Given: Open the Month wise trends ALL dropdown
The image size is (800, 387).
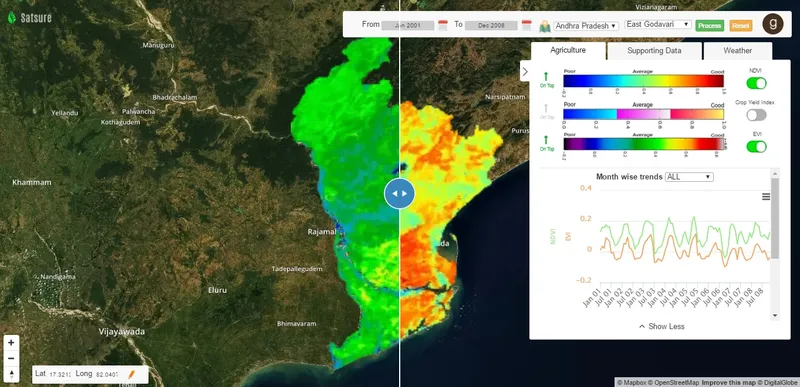Looking at the screenshot, I should (689, 177).
